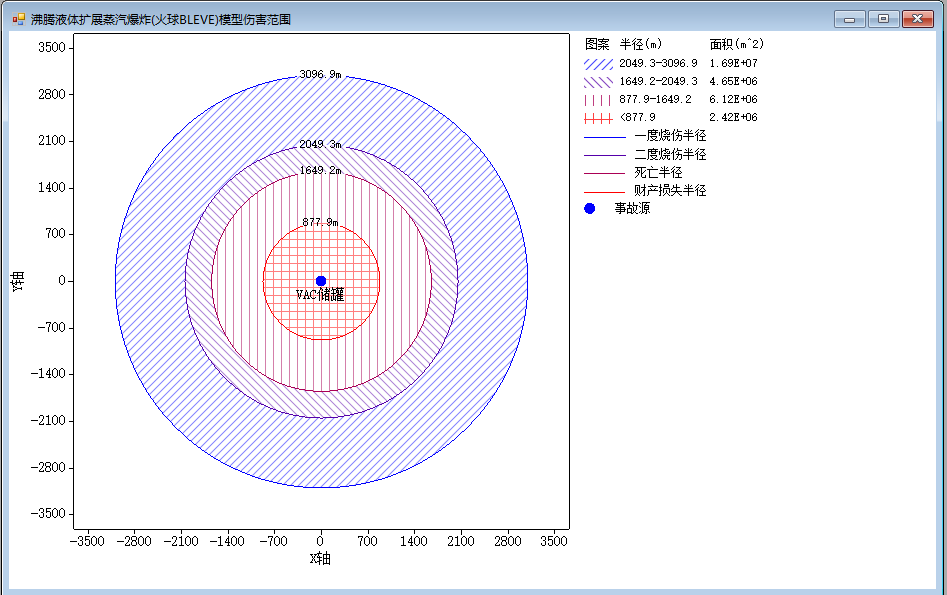Click the blue accident source dot in chart

click(321, 281)
